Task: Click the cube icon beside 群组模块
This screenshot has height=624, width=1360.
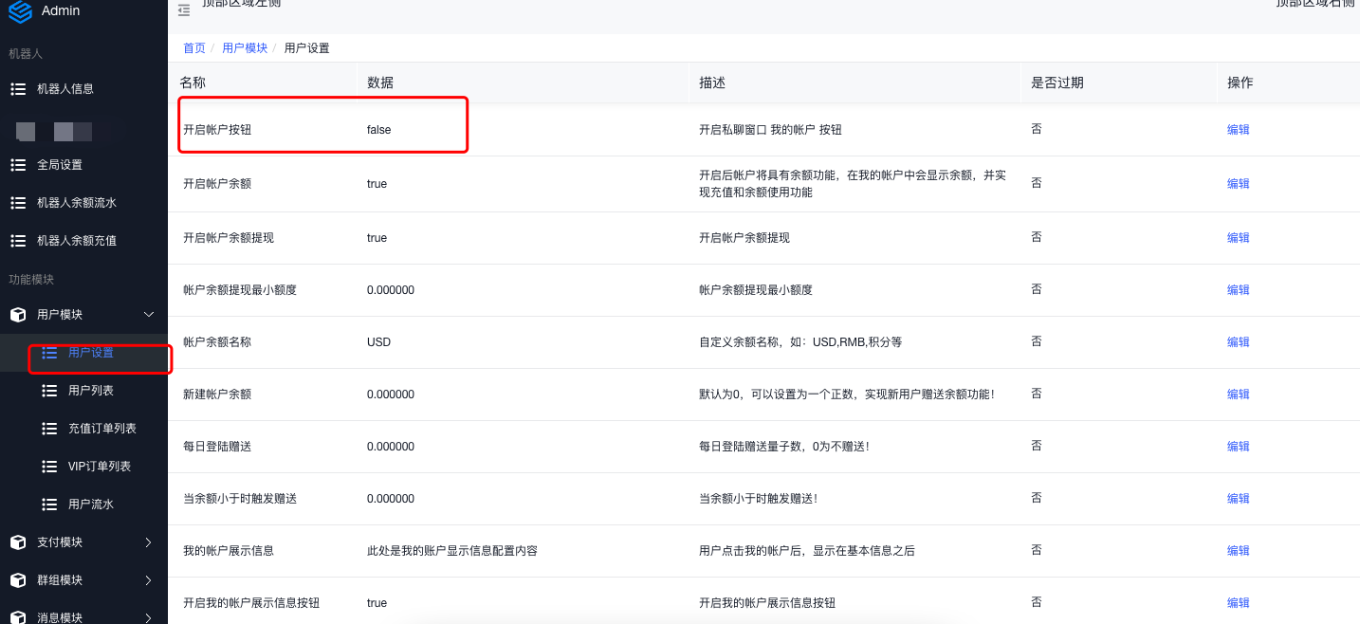Action: [x=18, y=581]
